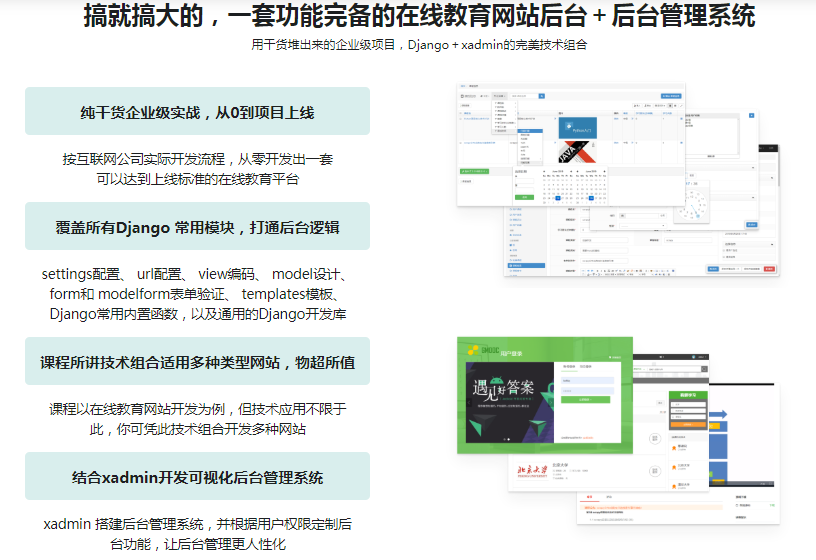Click the green button under the date range filter
Viewport: 816px width, 560px height.
(x=524, y=197)
